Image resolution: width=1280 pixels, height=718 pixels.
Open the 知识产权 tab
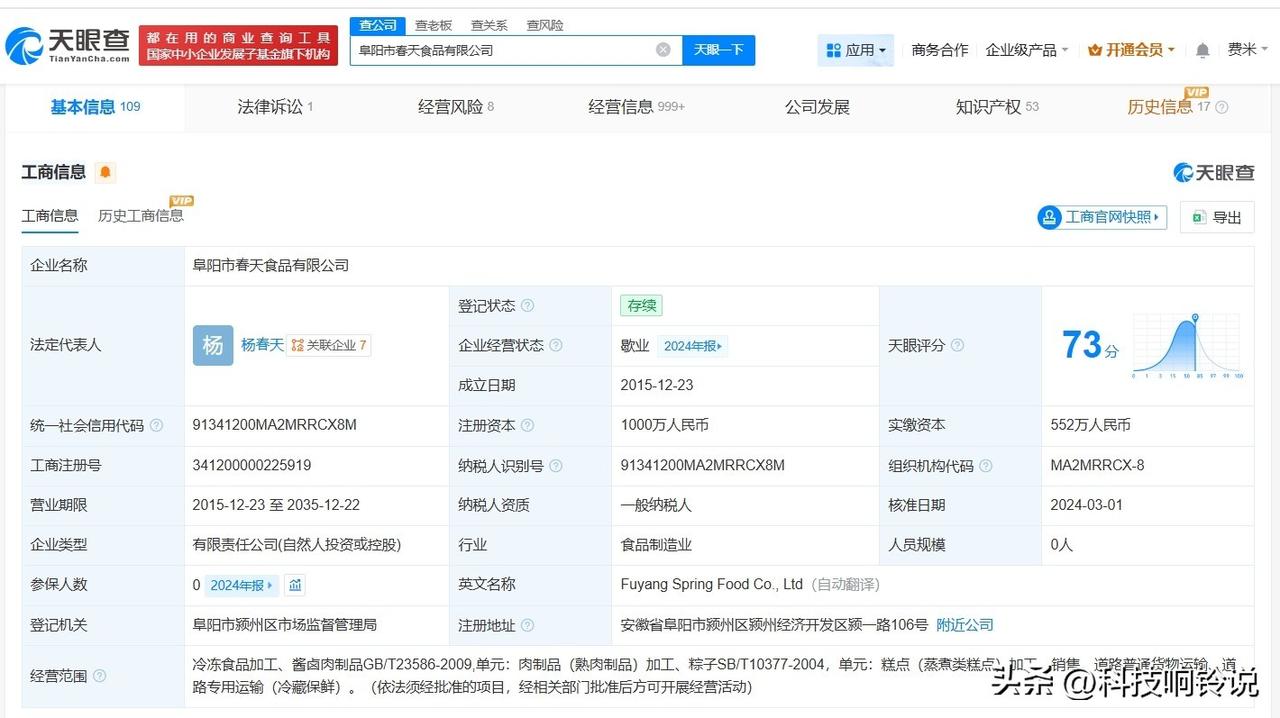click(x=997, y=107)
